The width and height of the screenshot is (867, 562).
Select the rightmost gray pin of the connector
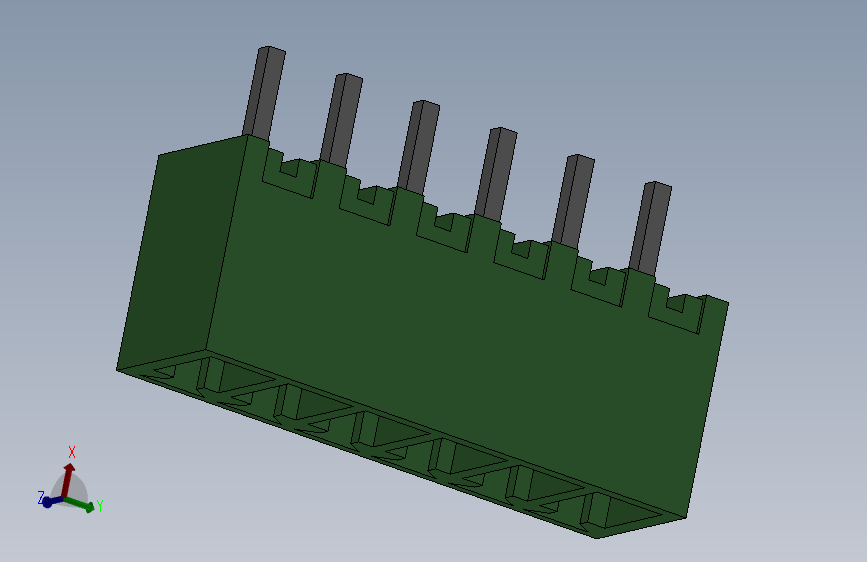tap(650, 227)
